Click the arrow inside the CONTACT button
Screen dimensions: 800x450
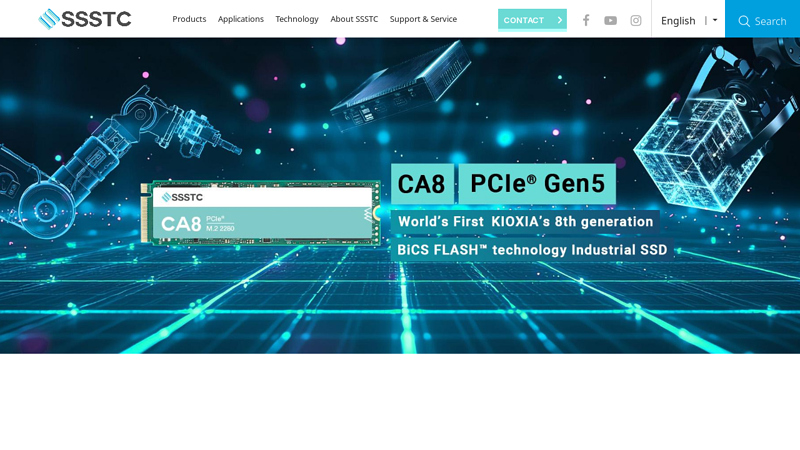(x=559, y=20)
